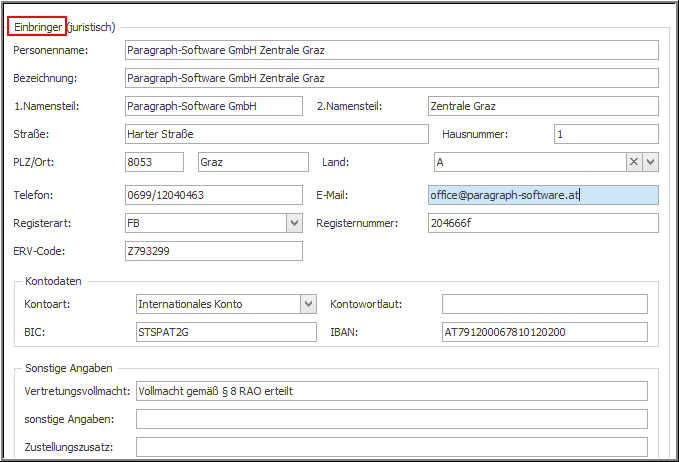
Task: Click the IBAN: label
Action: tap(344, 332)
